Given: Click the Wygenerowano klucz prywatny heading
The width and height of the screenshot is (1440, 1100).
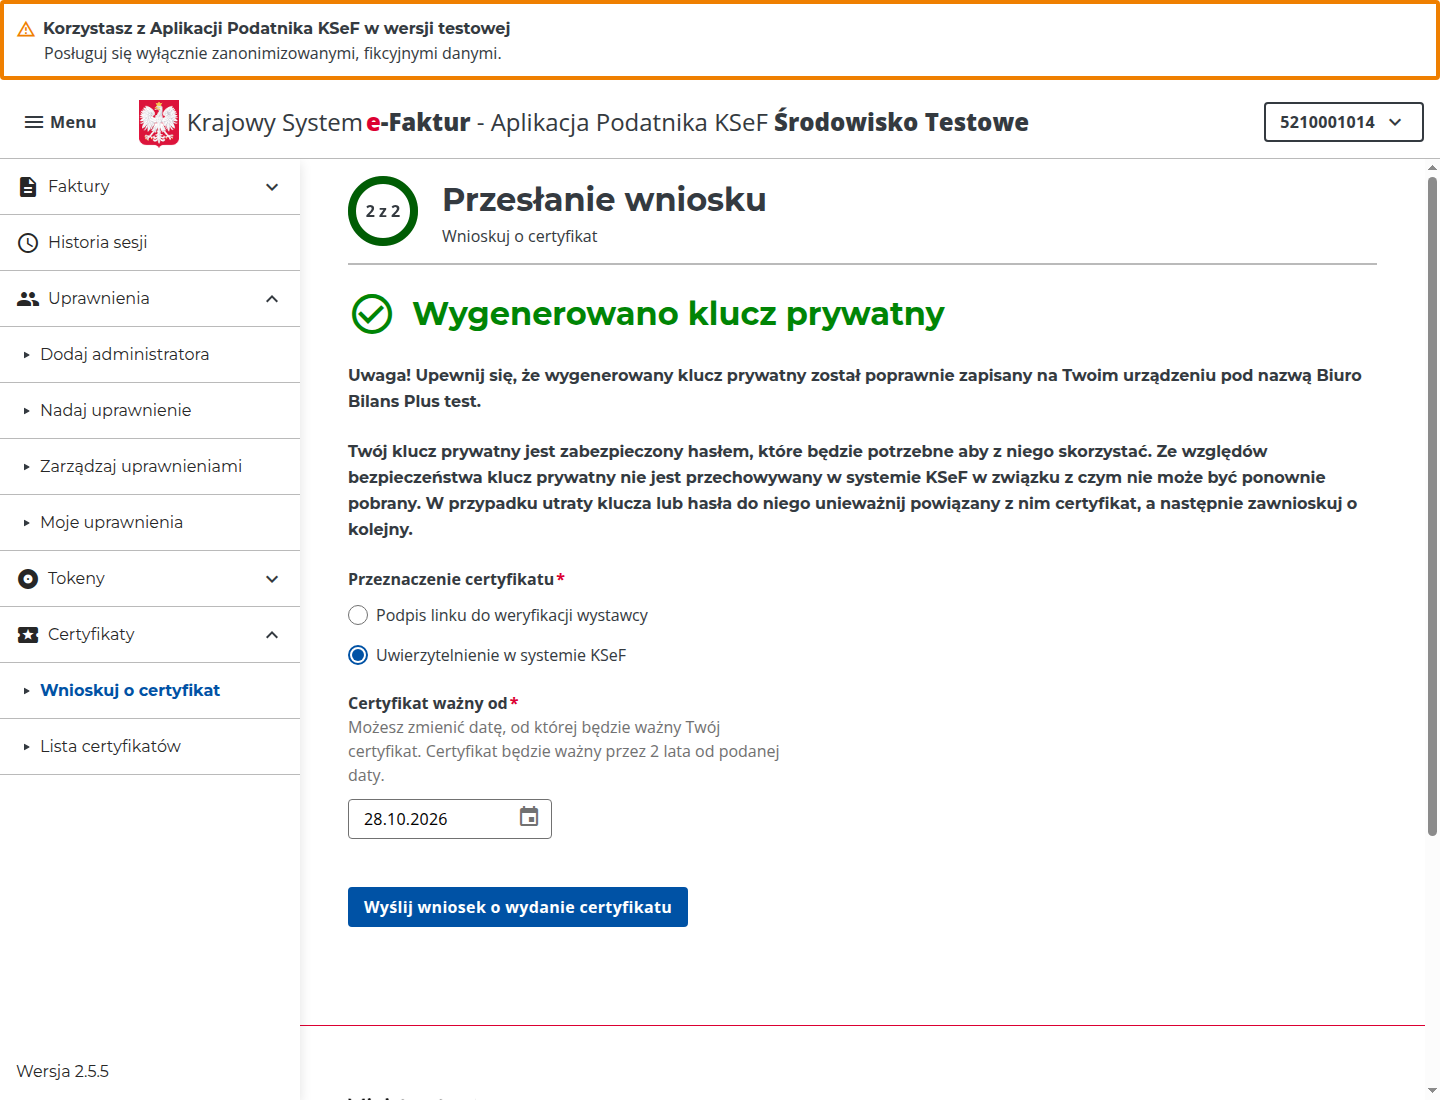Looking at the screenshot, I should [678, 314].
